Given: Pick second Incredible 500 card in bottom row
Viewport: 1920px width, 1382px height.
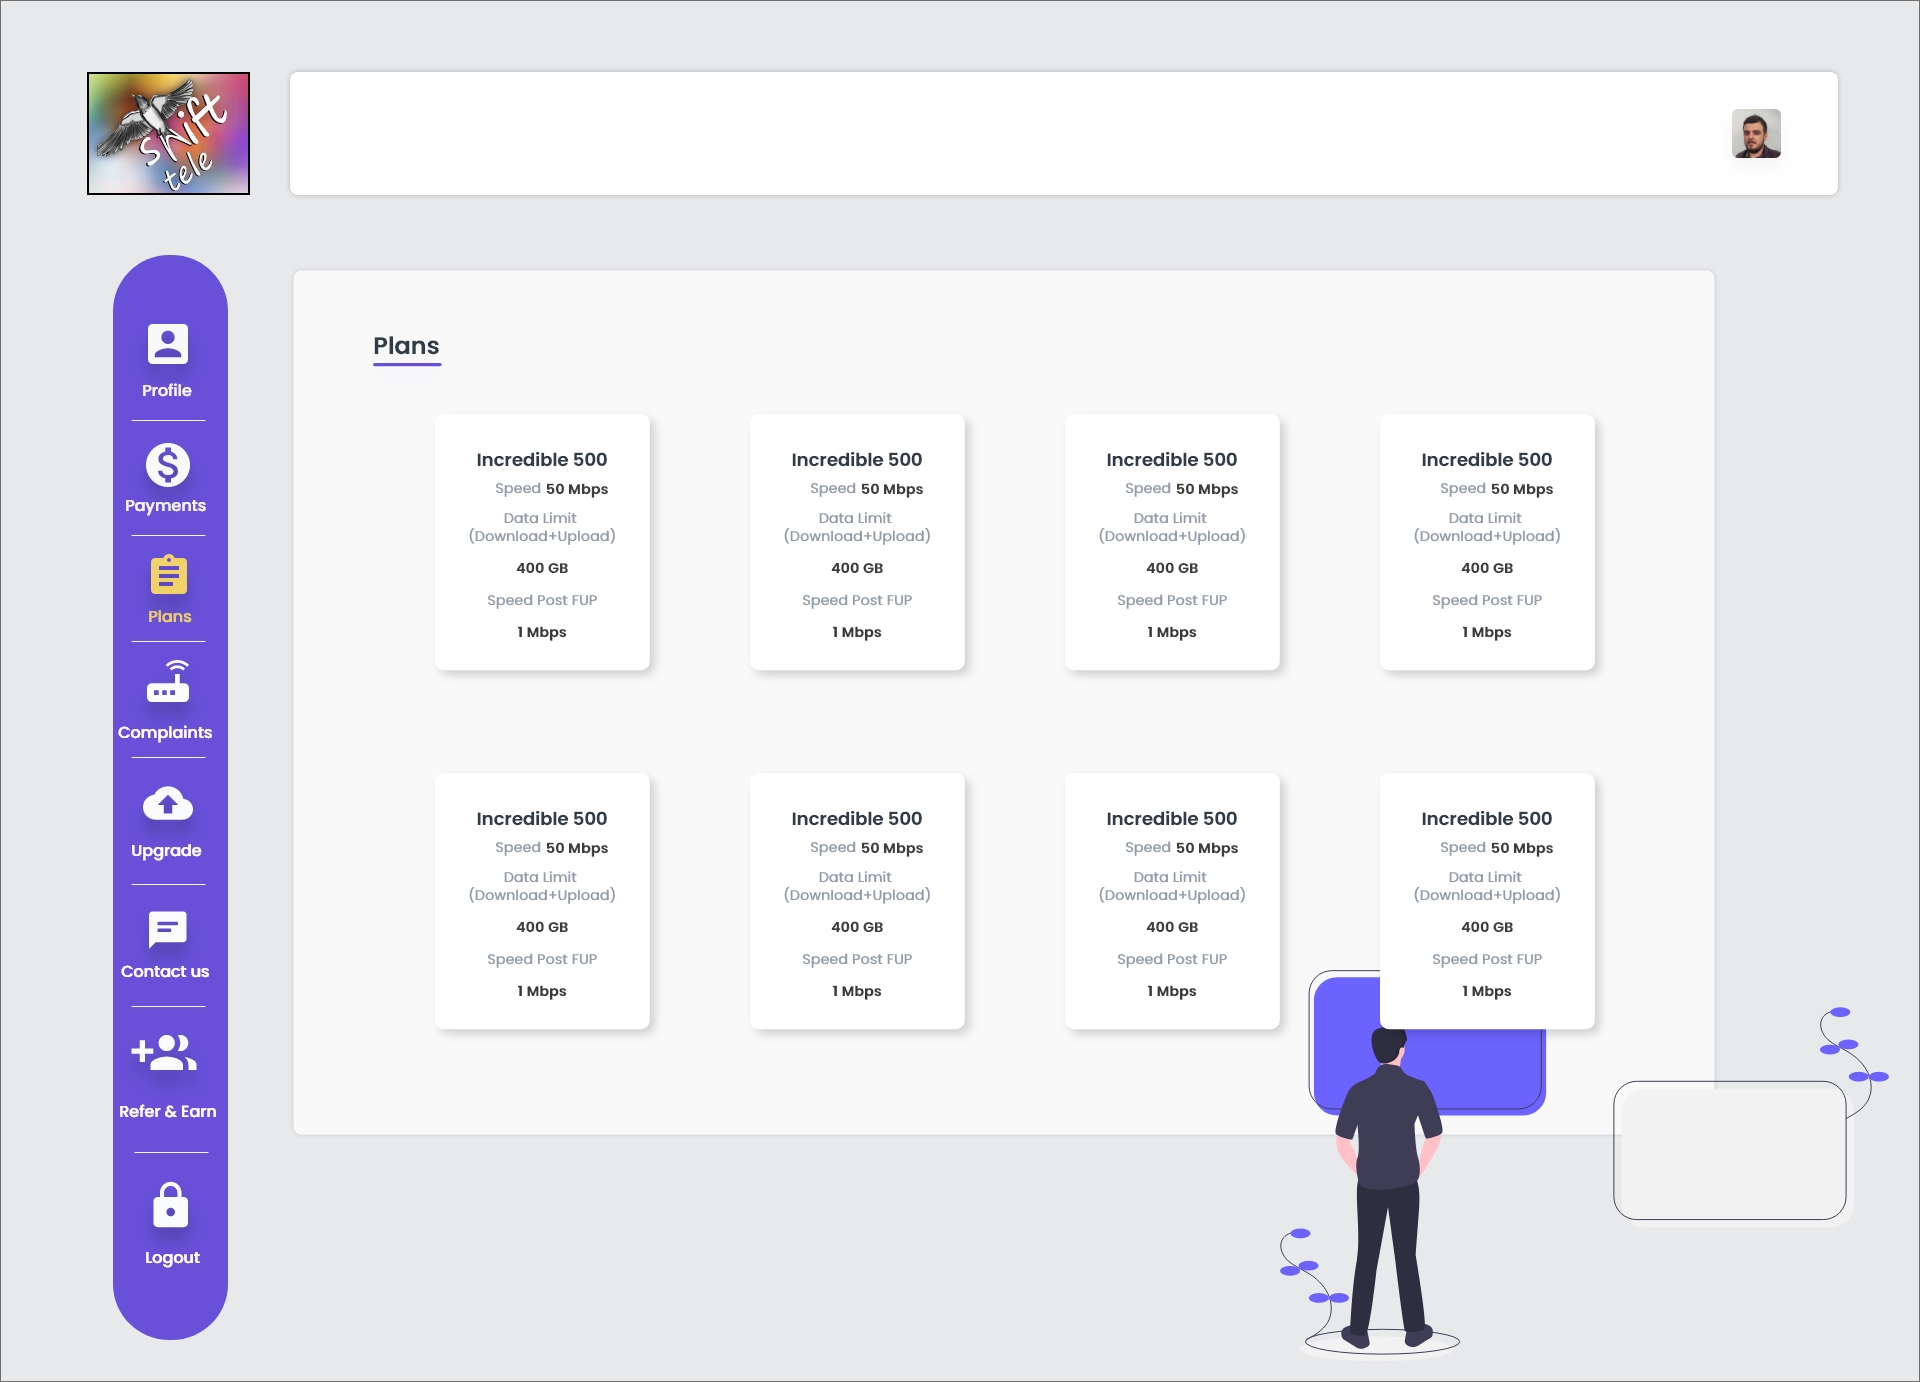Looking at the screenshot, I should click(857, 901).
